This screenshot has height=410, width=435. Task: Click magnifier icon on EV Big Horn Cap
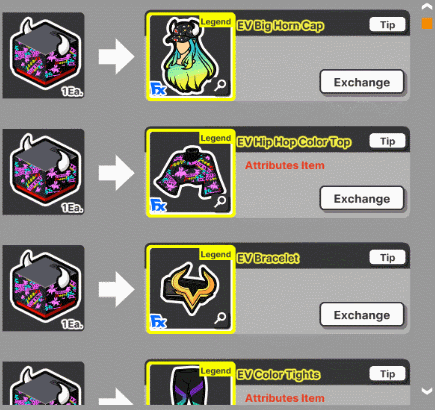[220, 85]
